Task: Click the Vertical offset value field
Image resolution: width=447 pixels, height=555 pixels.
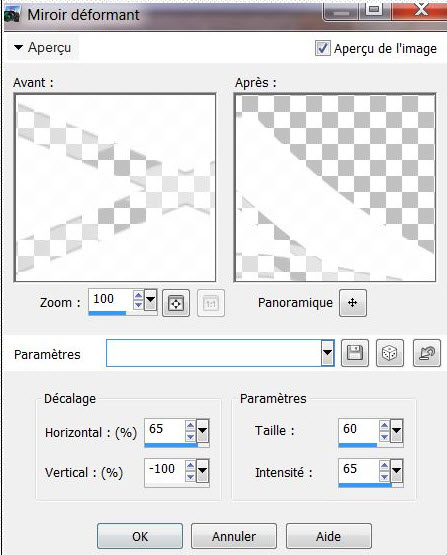Action: (165, 470)
